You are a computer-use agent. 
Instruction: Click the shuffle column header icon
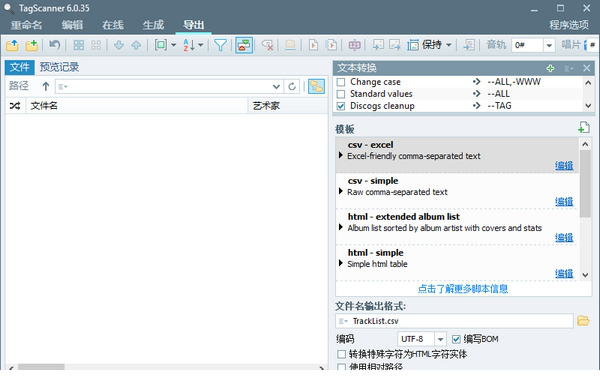(x=15, y=106)
